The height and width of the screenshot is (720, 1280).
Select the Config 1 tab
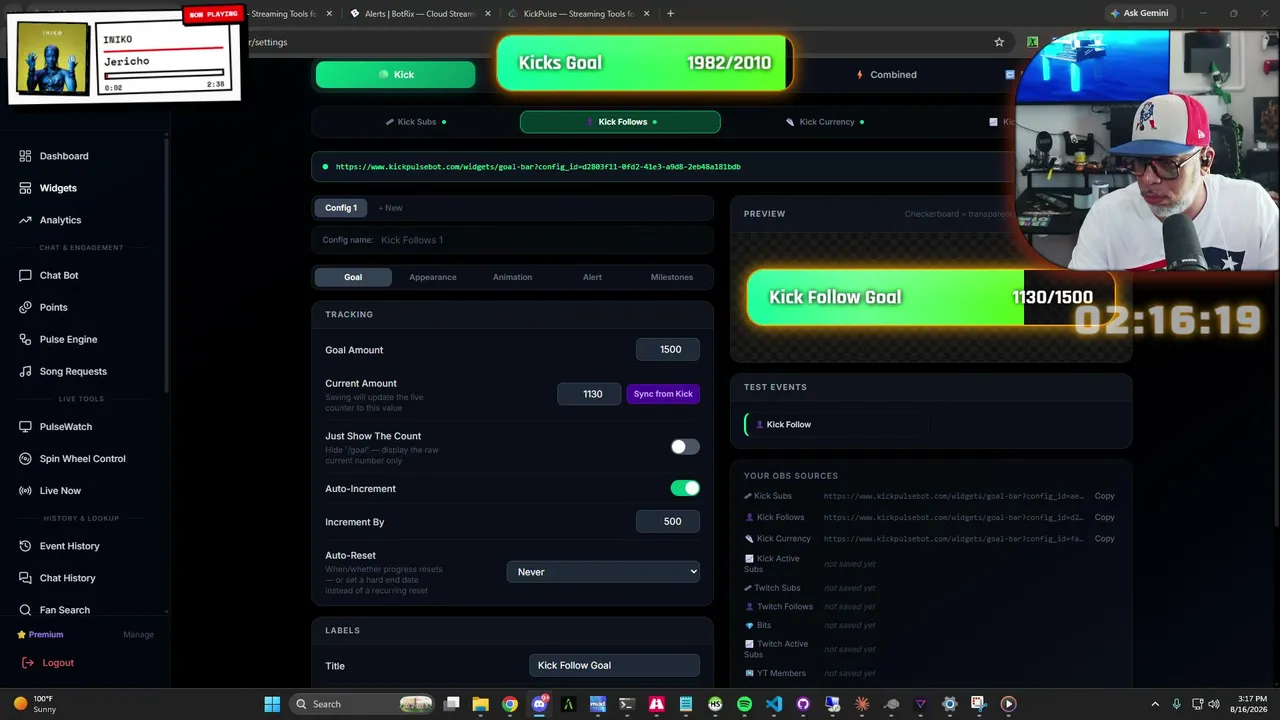[x=341, y=208]
